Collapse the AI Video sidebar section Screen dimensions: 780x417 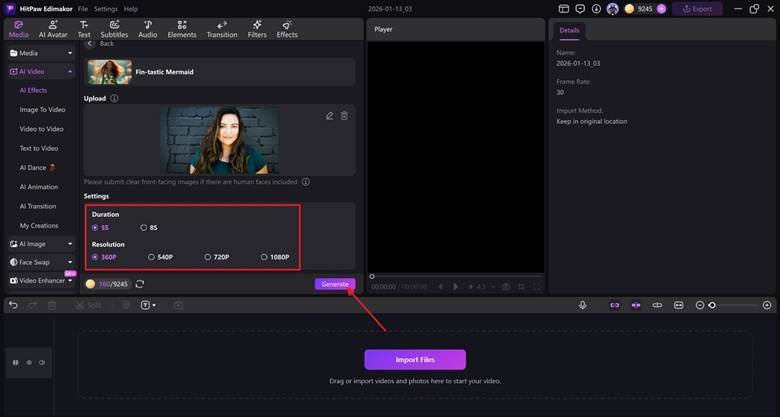[x=41, y=72]
